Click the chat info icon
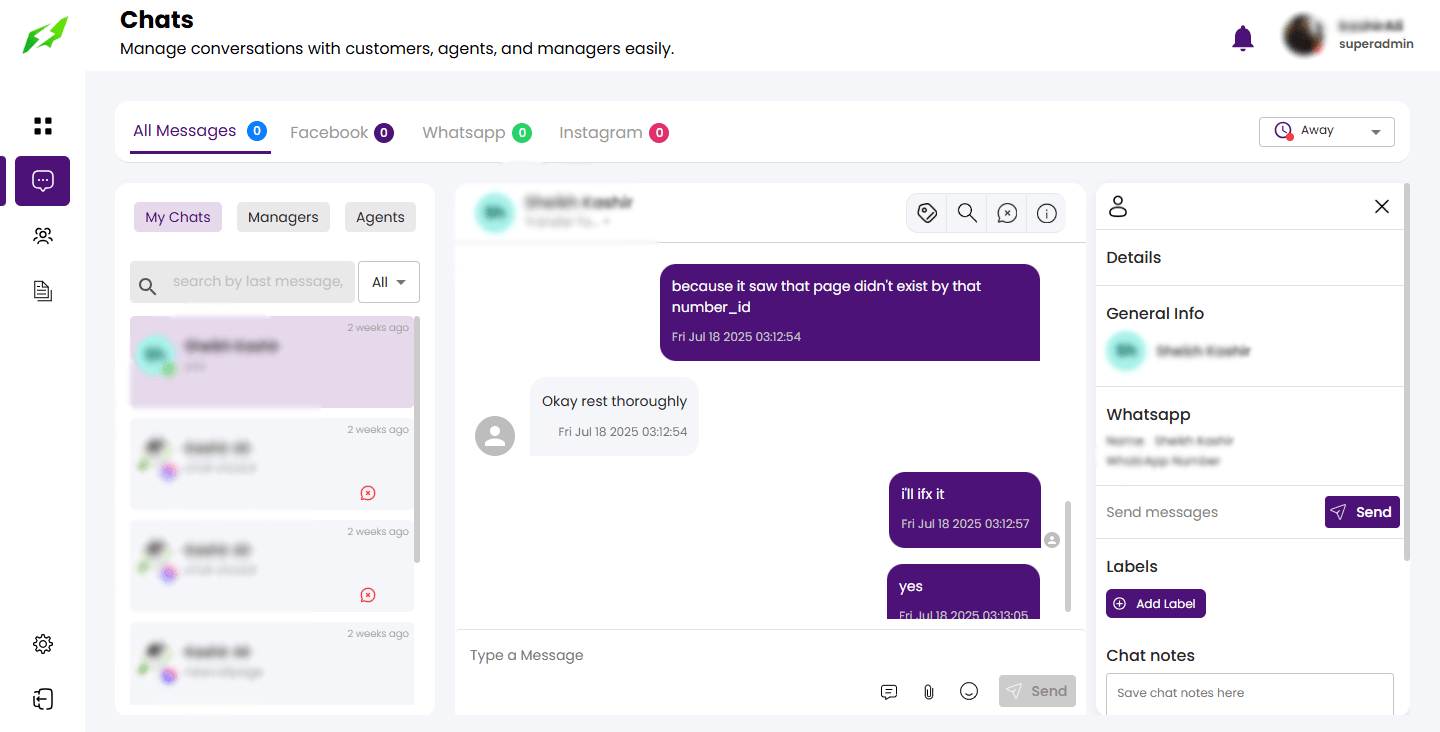1440x732 pixels. pos(1047,213)
